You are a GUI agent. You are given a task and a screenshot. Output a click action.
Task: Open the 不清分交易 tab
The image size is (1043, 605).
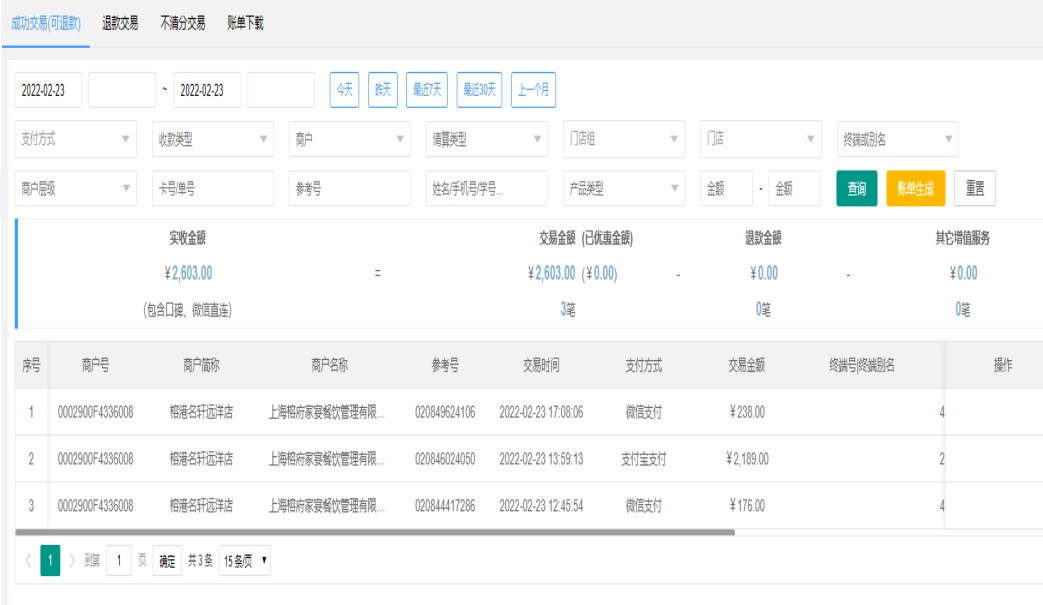coord(183,23)
